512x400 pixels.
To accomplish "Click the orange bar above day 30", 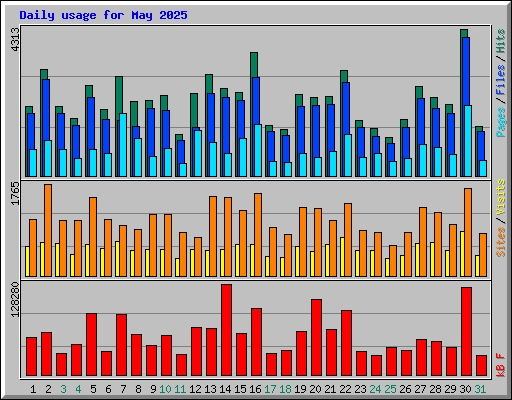I will point(468,232).
